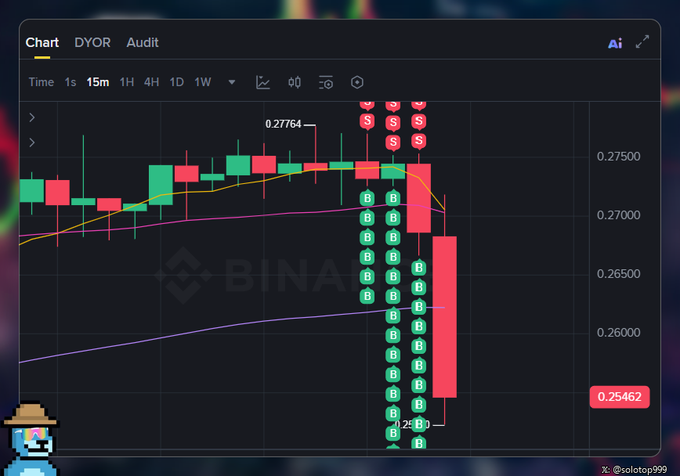This screenshot has width=680, height=476.
Task: Expand the upper indicator chevron
Action: 32,117
